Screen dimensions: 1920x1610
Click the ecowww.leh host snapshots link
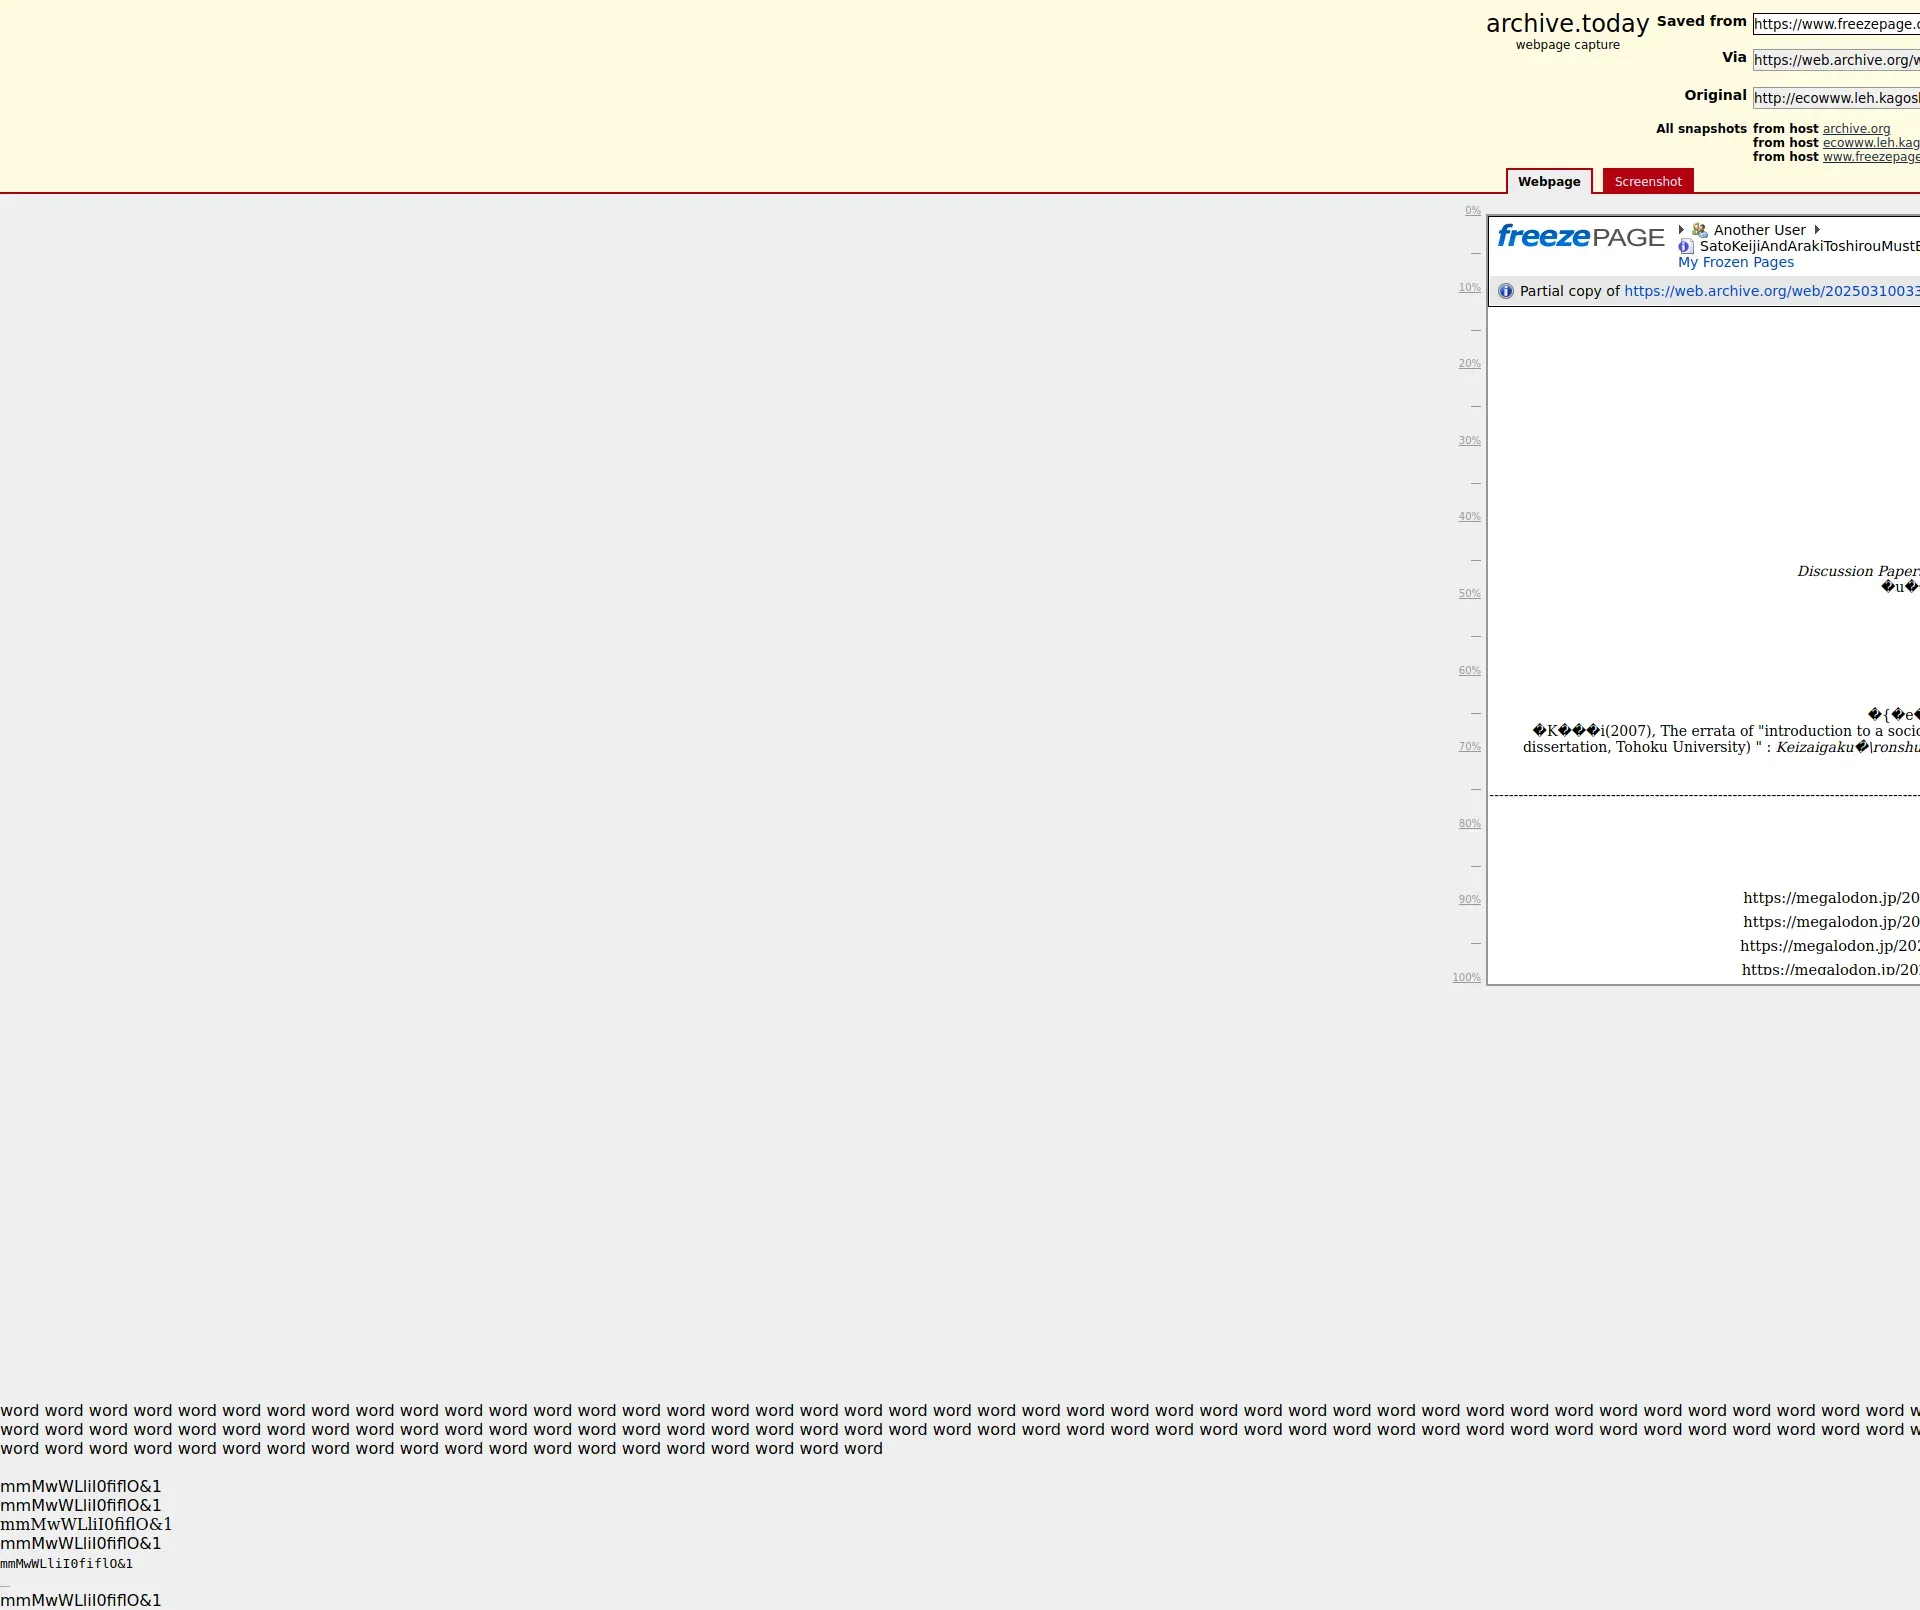(x=1870, y=143)
